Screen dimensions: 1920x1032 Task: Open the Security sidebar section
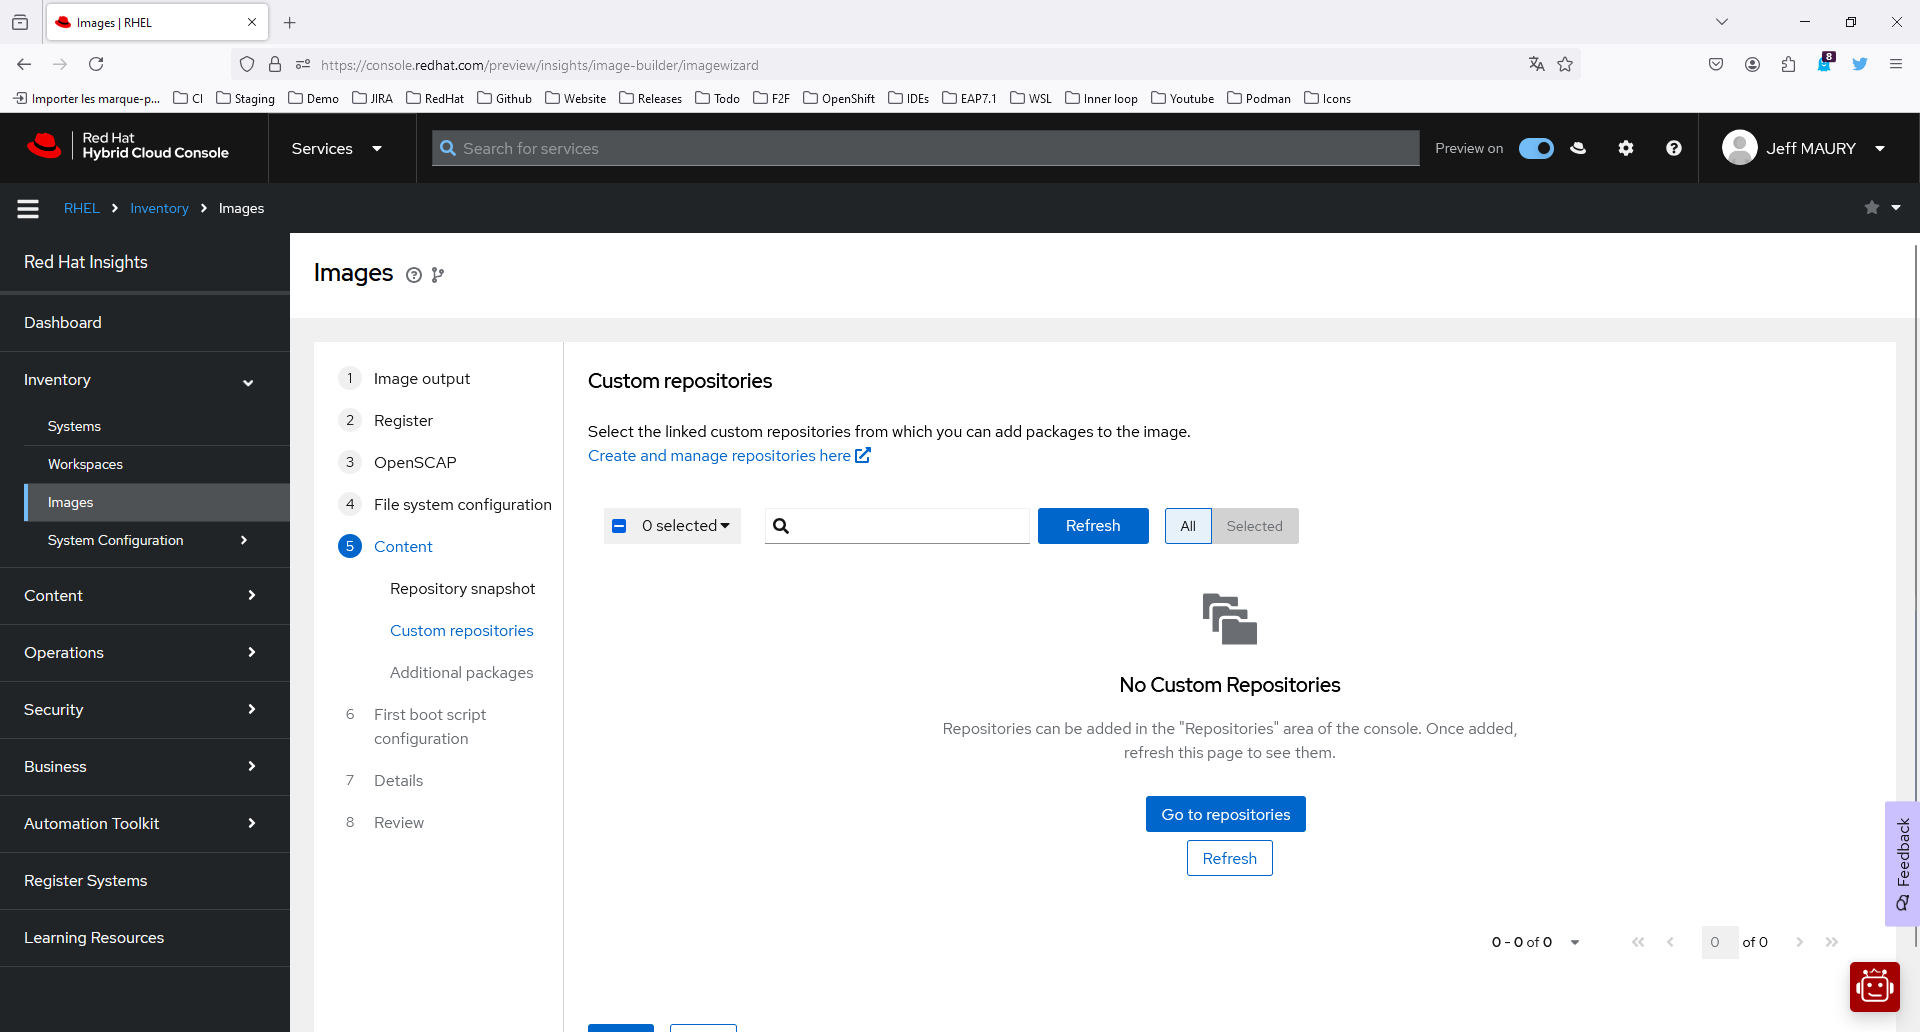coord(145,709)
